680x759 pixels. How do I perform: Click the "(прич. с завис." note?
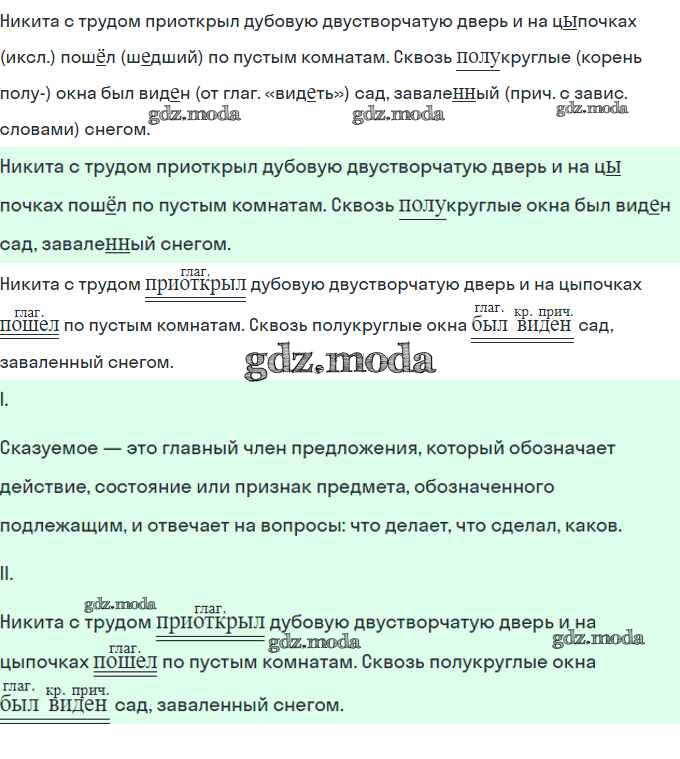(566, 96)
